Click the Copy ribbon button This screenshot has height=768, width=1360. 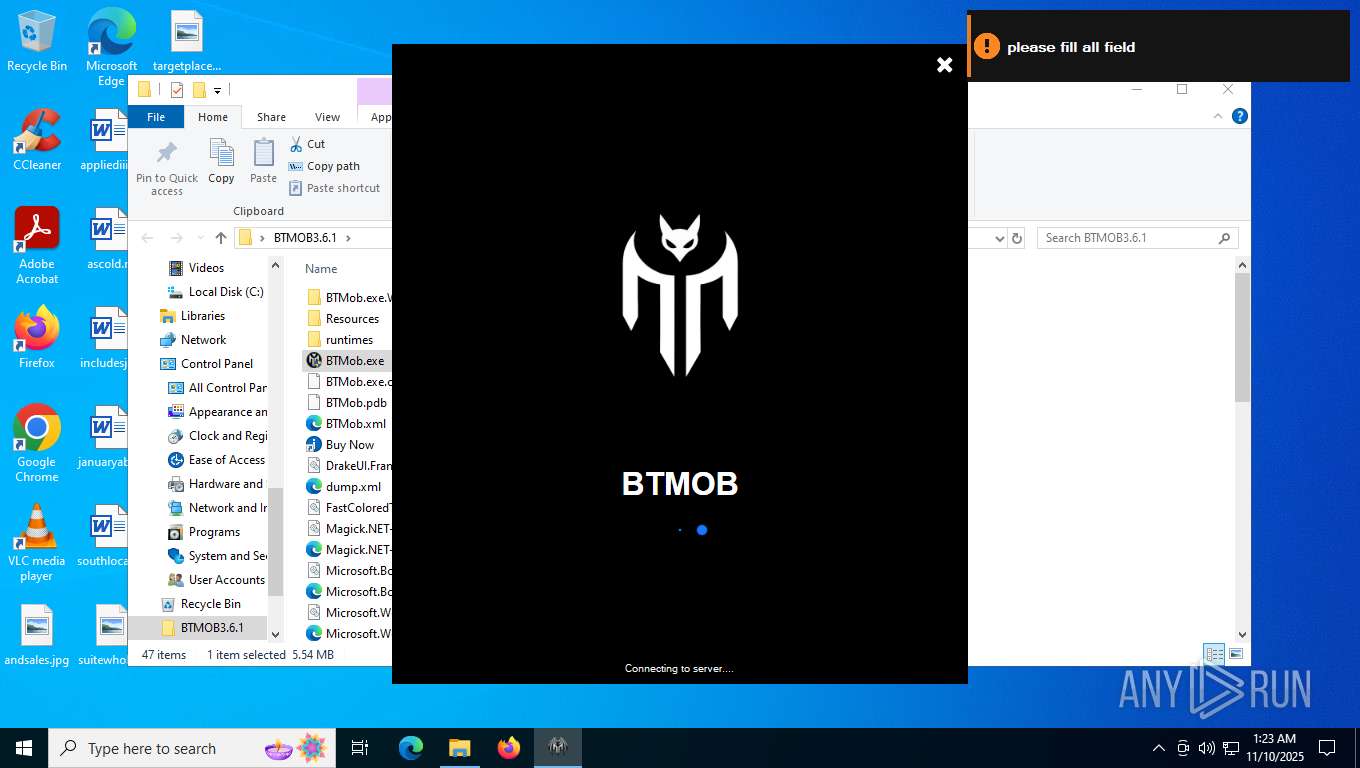click(221, 162)
